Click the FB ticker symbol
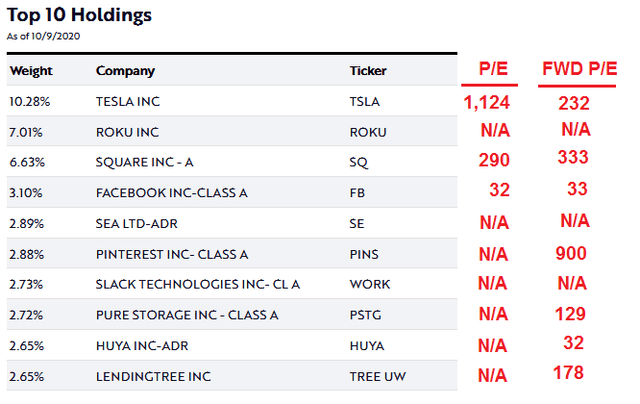Screen dimensions: 640x404 [x=357, y=193]
